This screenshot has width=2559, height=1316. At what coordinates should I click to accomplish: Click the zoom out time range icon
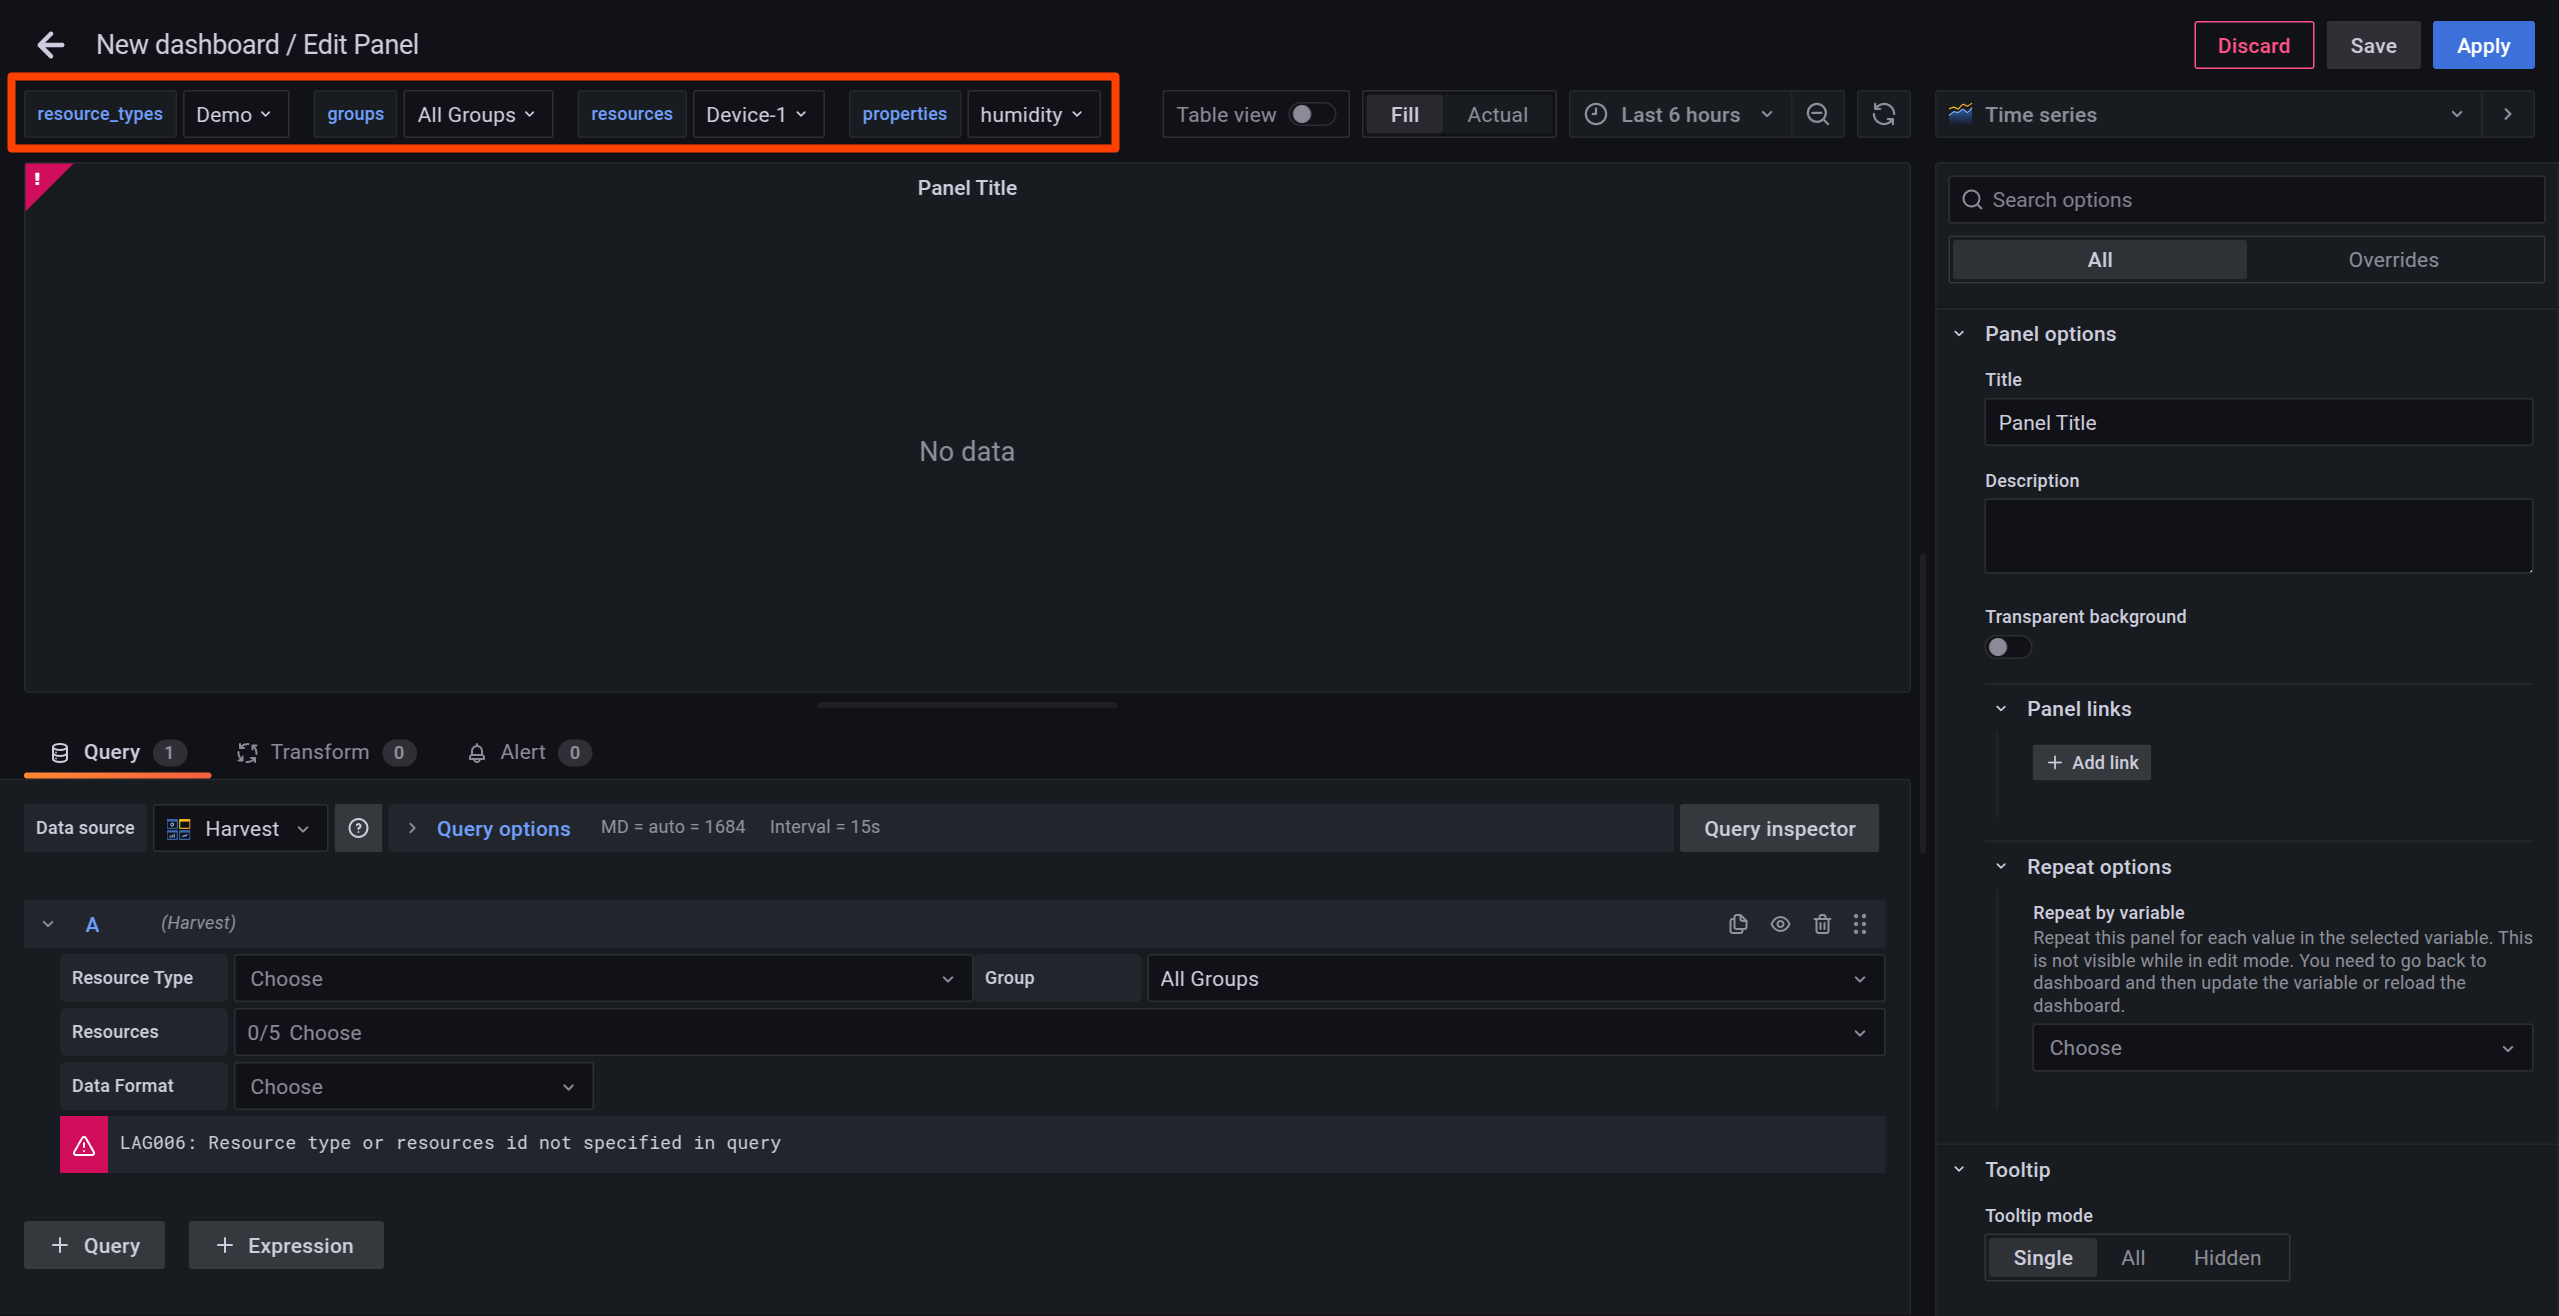coord(1817,114)
